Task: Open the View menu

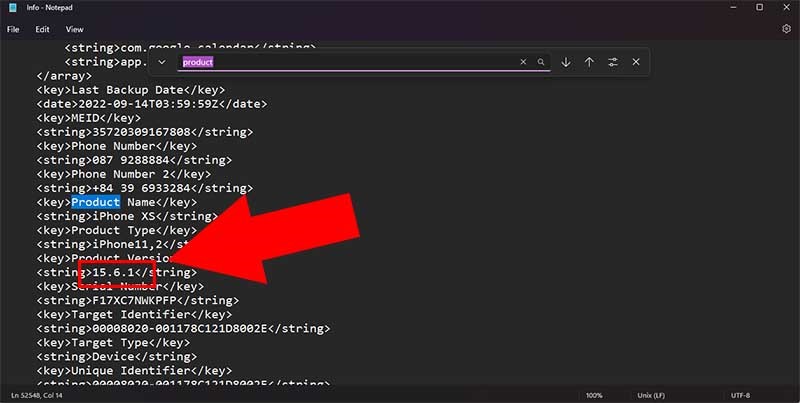Action: pos(74,30)
